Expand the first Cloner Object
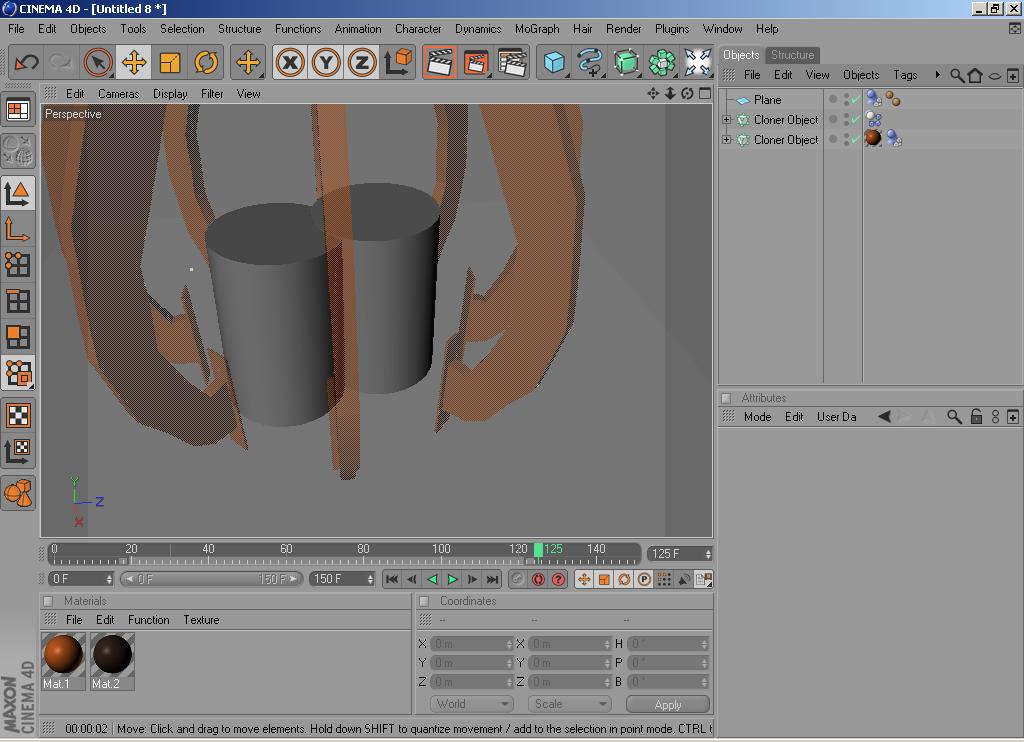The image size is (1024, 742). 727,120
